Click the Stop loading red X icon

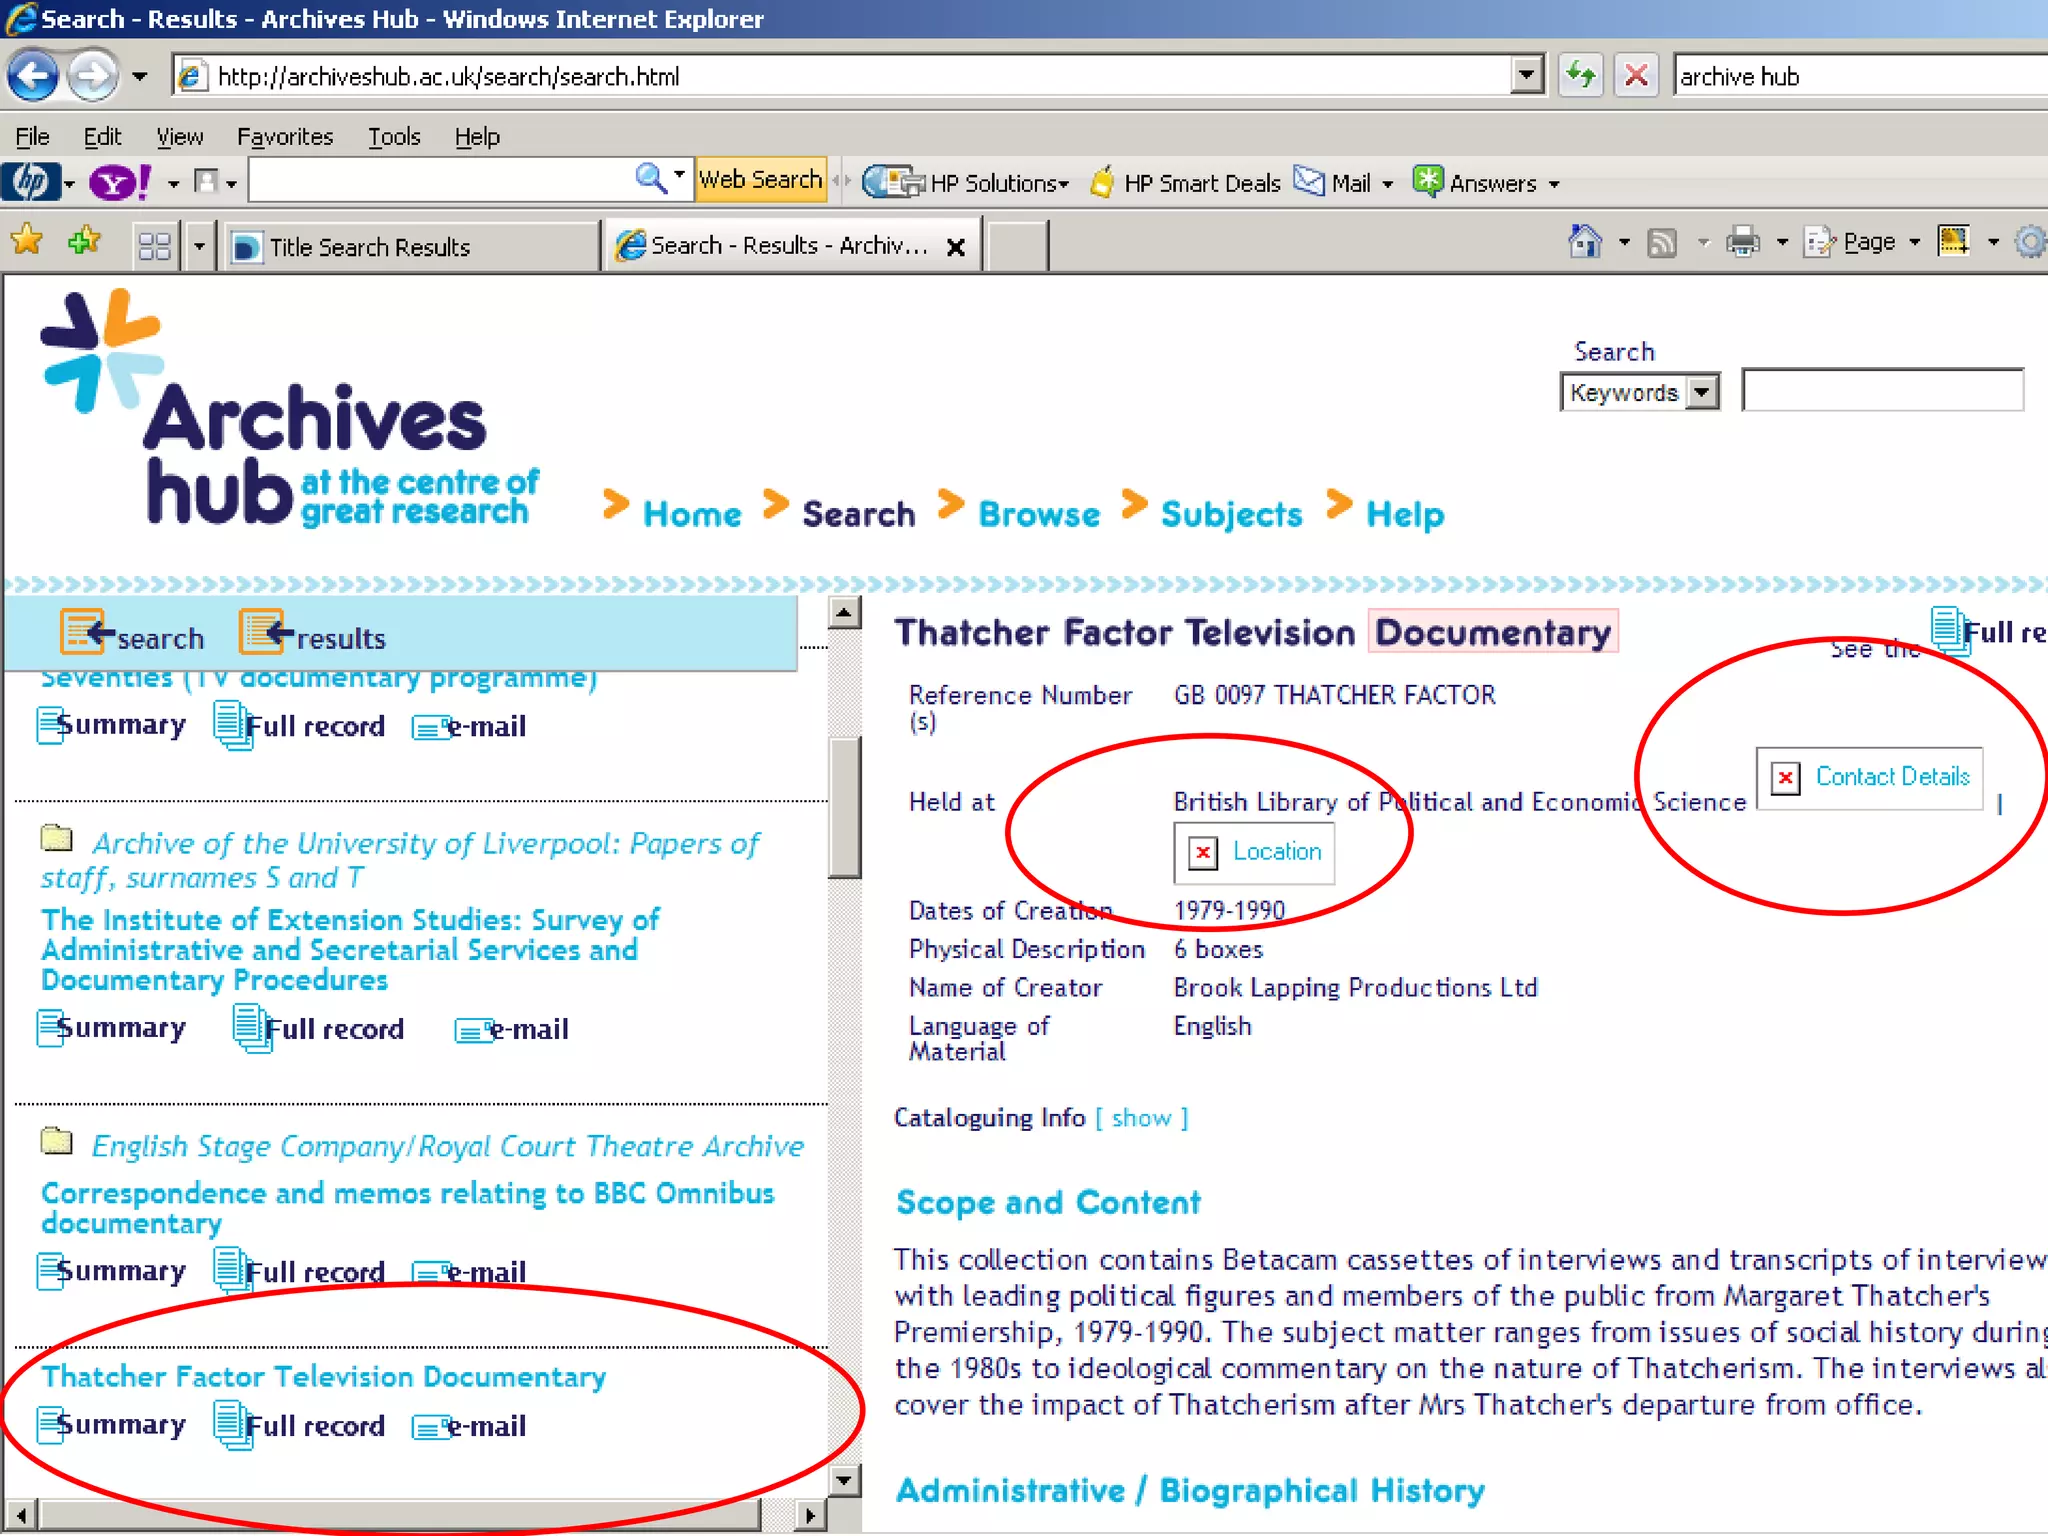(x=1637, y=76)
